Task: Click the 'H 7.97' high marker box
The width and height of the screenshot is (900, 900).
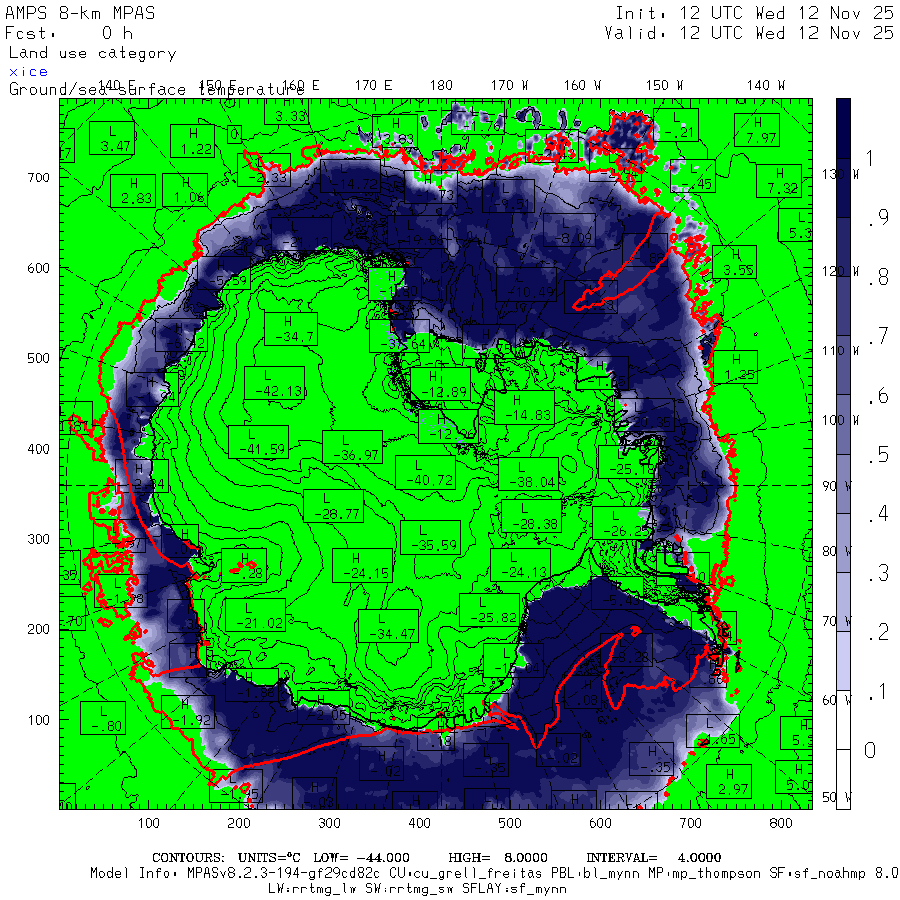Action: [x=757, y=130]
